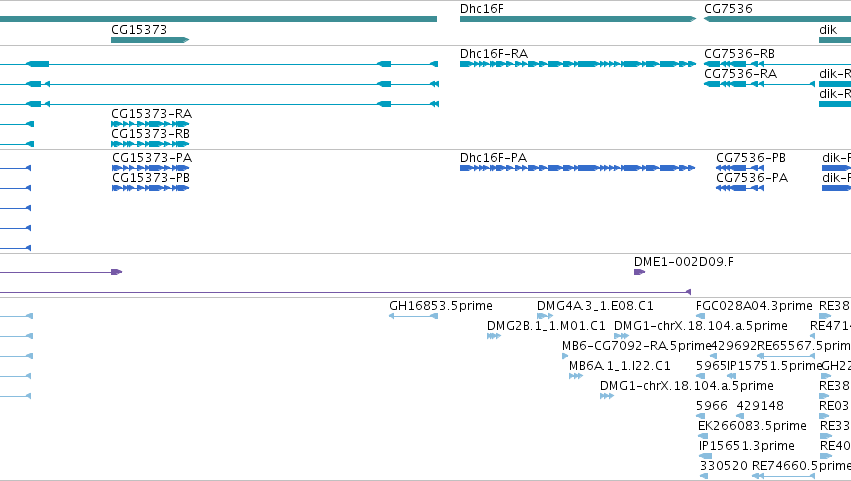Click the CG15373 gene label
Screen dimensions: 851x481
tap(139, 30)
